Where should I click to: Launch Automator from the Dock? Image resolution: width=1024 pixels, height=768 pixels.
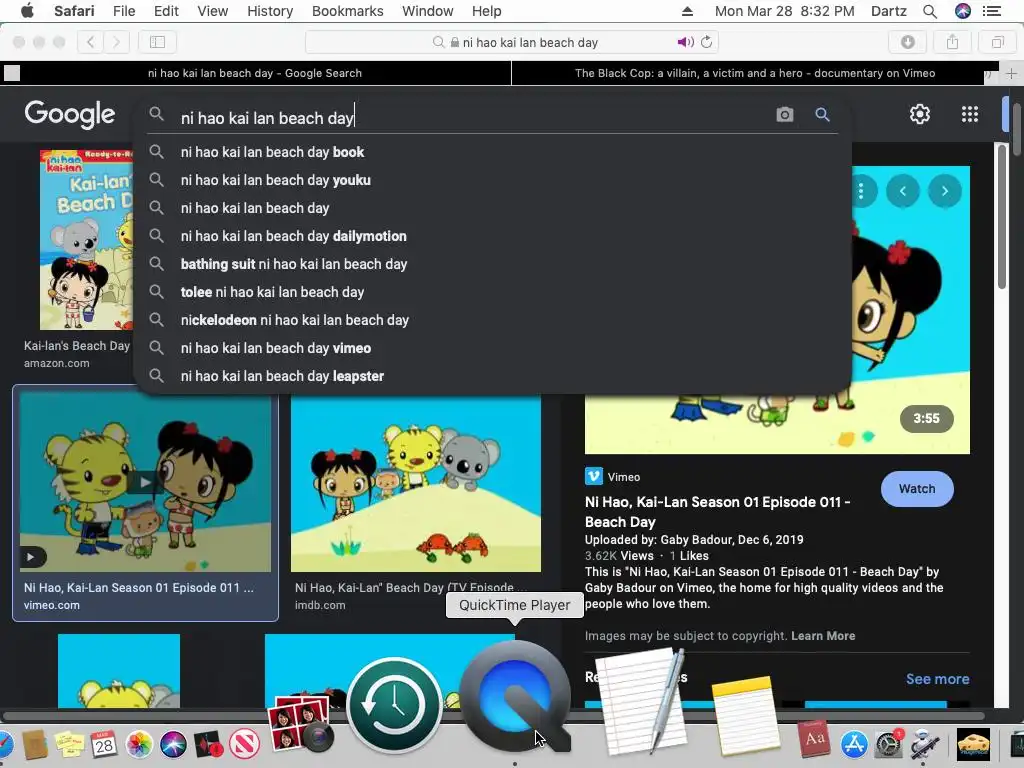(924, 744)
